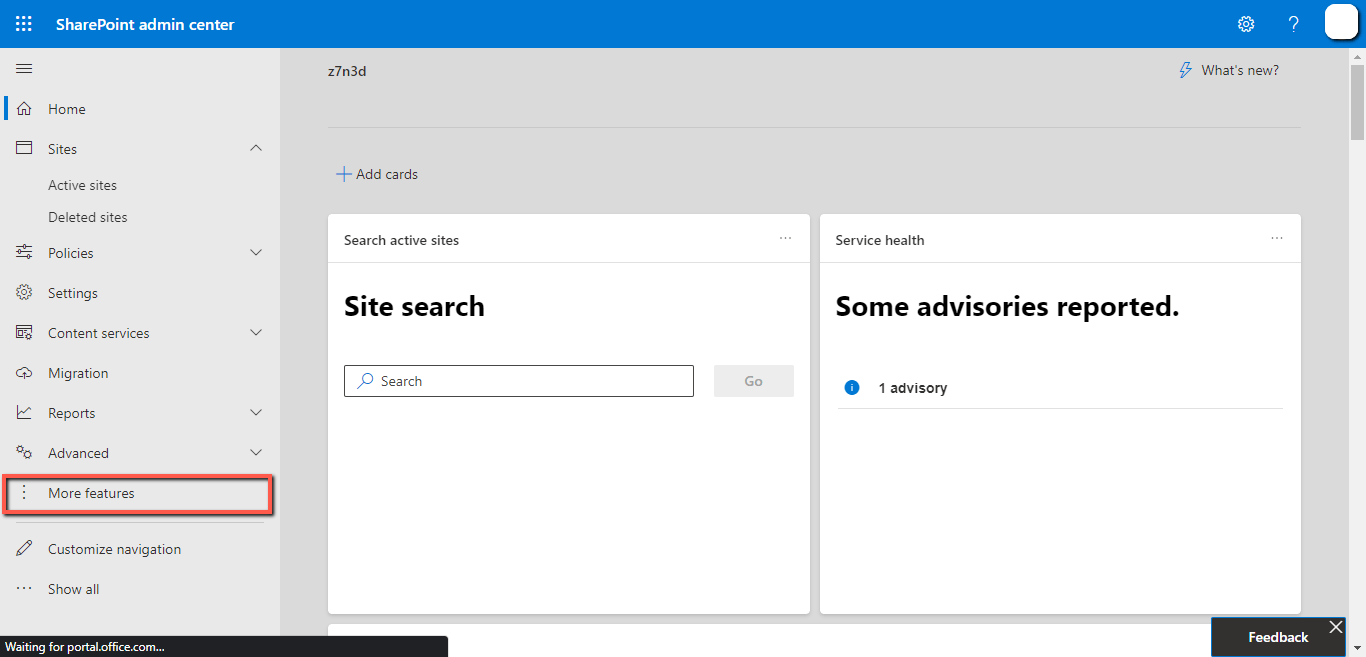The image size is (1366, 657).
Task: Open the Settings navigation item
Action: (140, 293)
